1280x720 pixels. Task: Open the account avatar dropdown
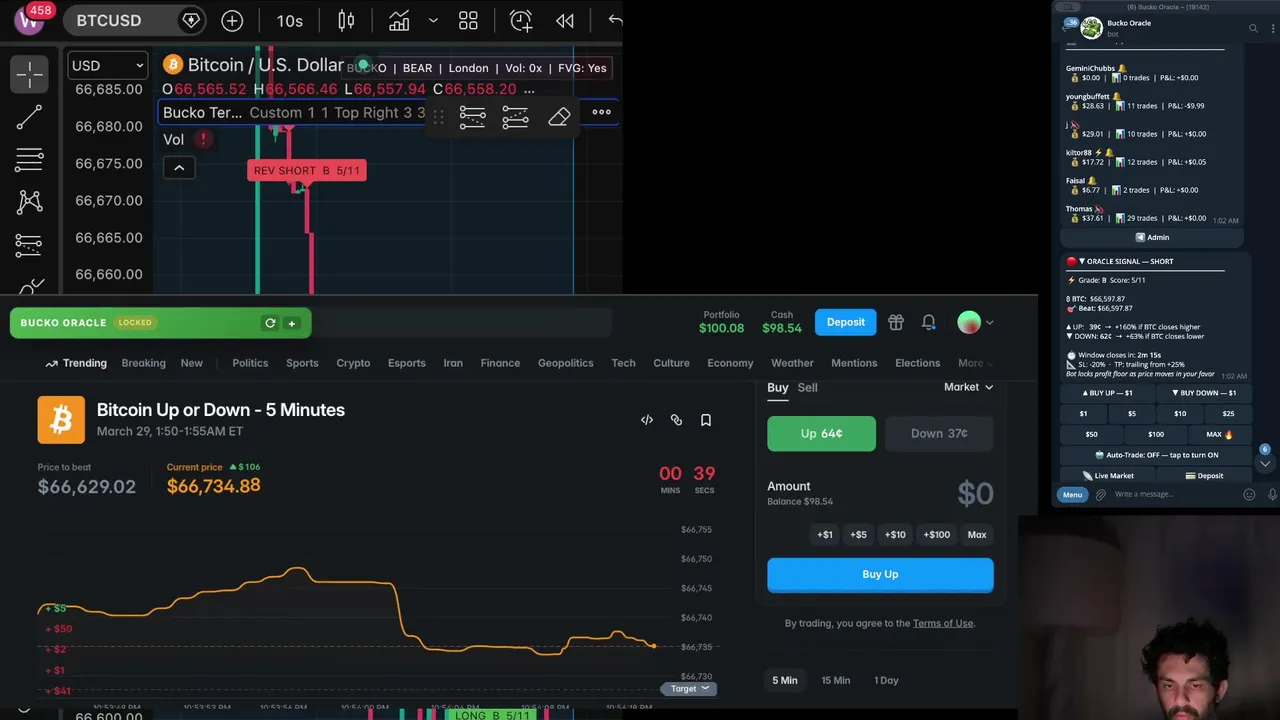click(975, 322)
